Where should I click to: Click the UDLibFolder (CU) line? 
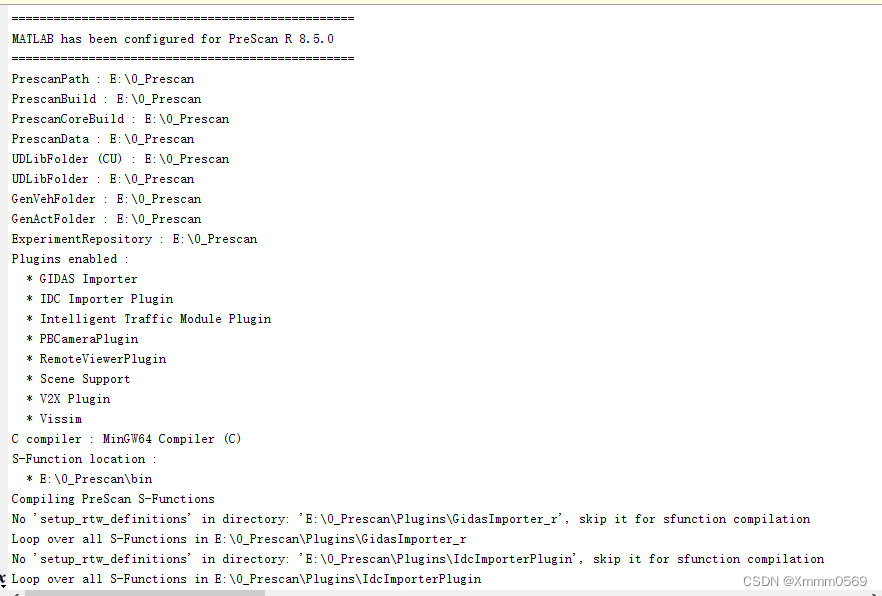coord(120,159)
